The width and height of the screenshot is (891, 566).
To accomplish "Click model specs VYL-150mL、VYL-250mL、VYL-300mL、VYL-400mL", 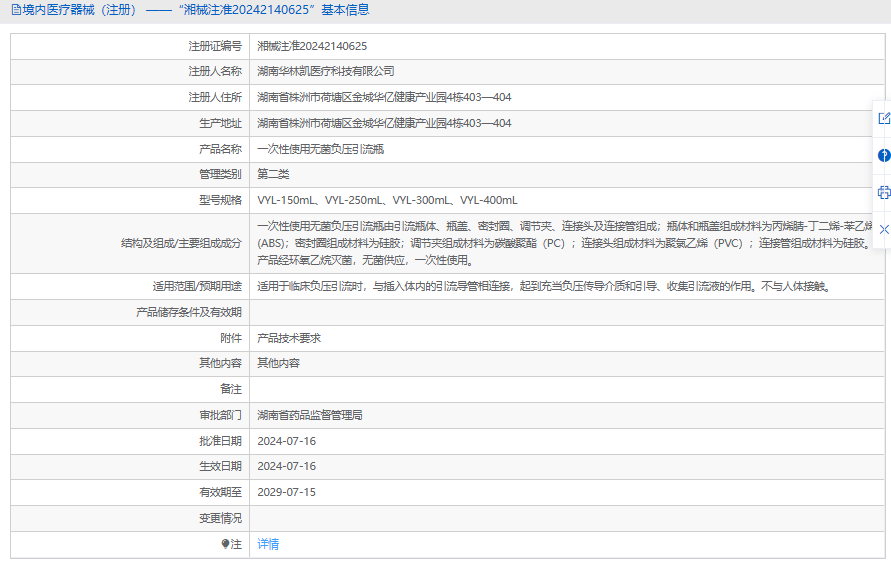I will click(x=388, y=200).
